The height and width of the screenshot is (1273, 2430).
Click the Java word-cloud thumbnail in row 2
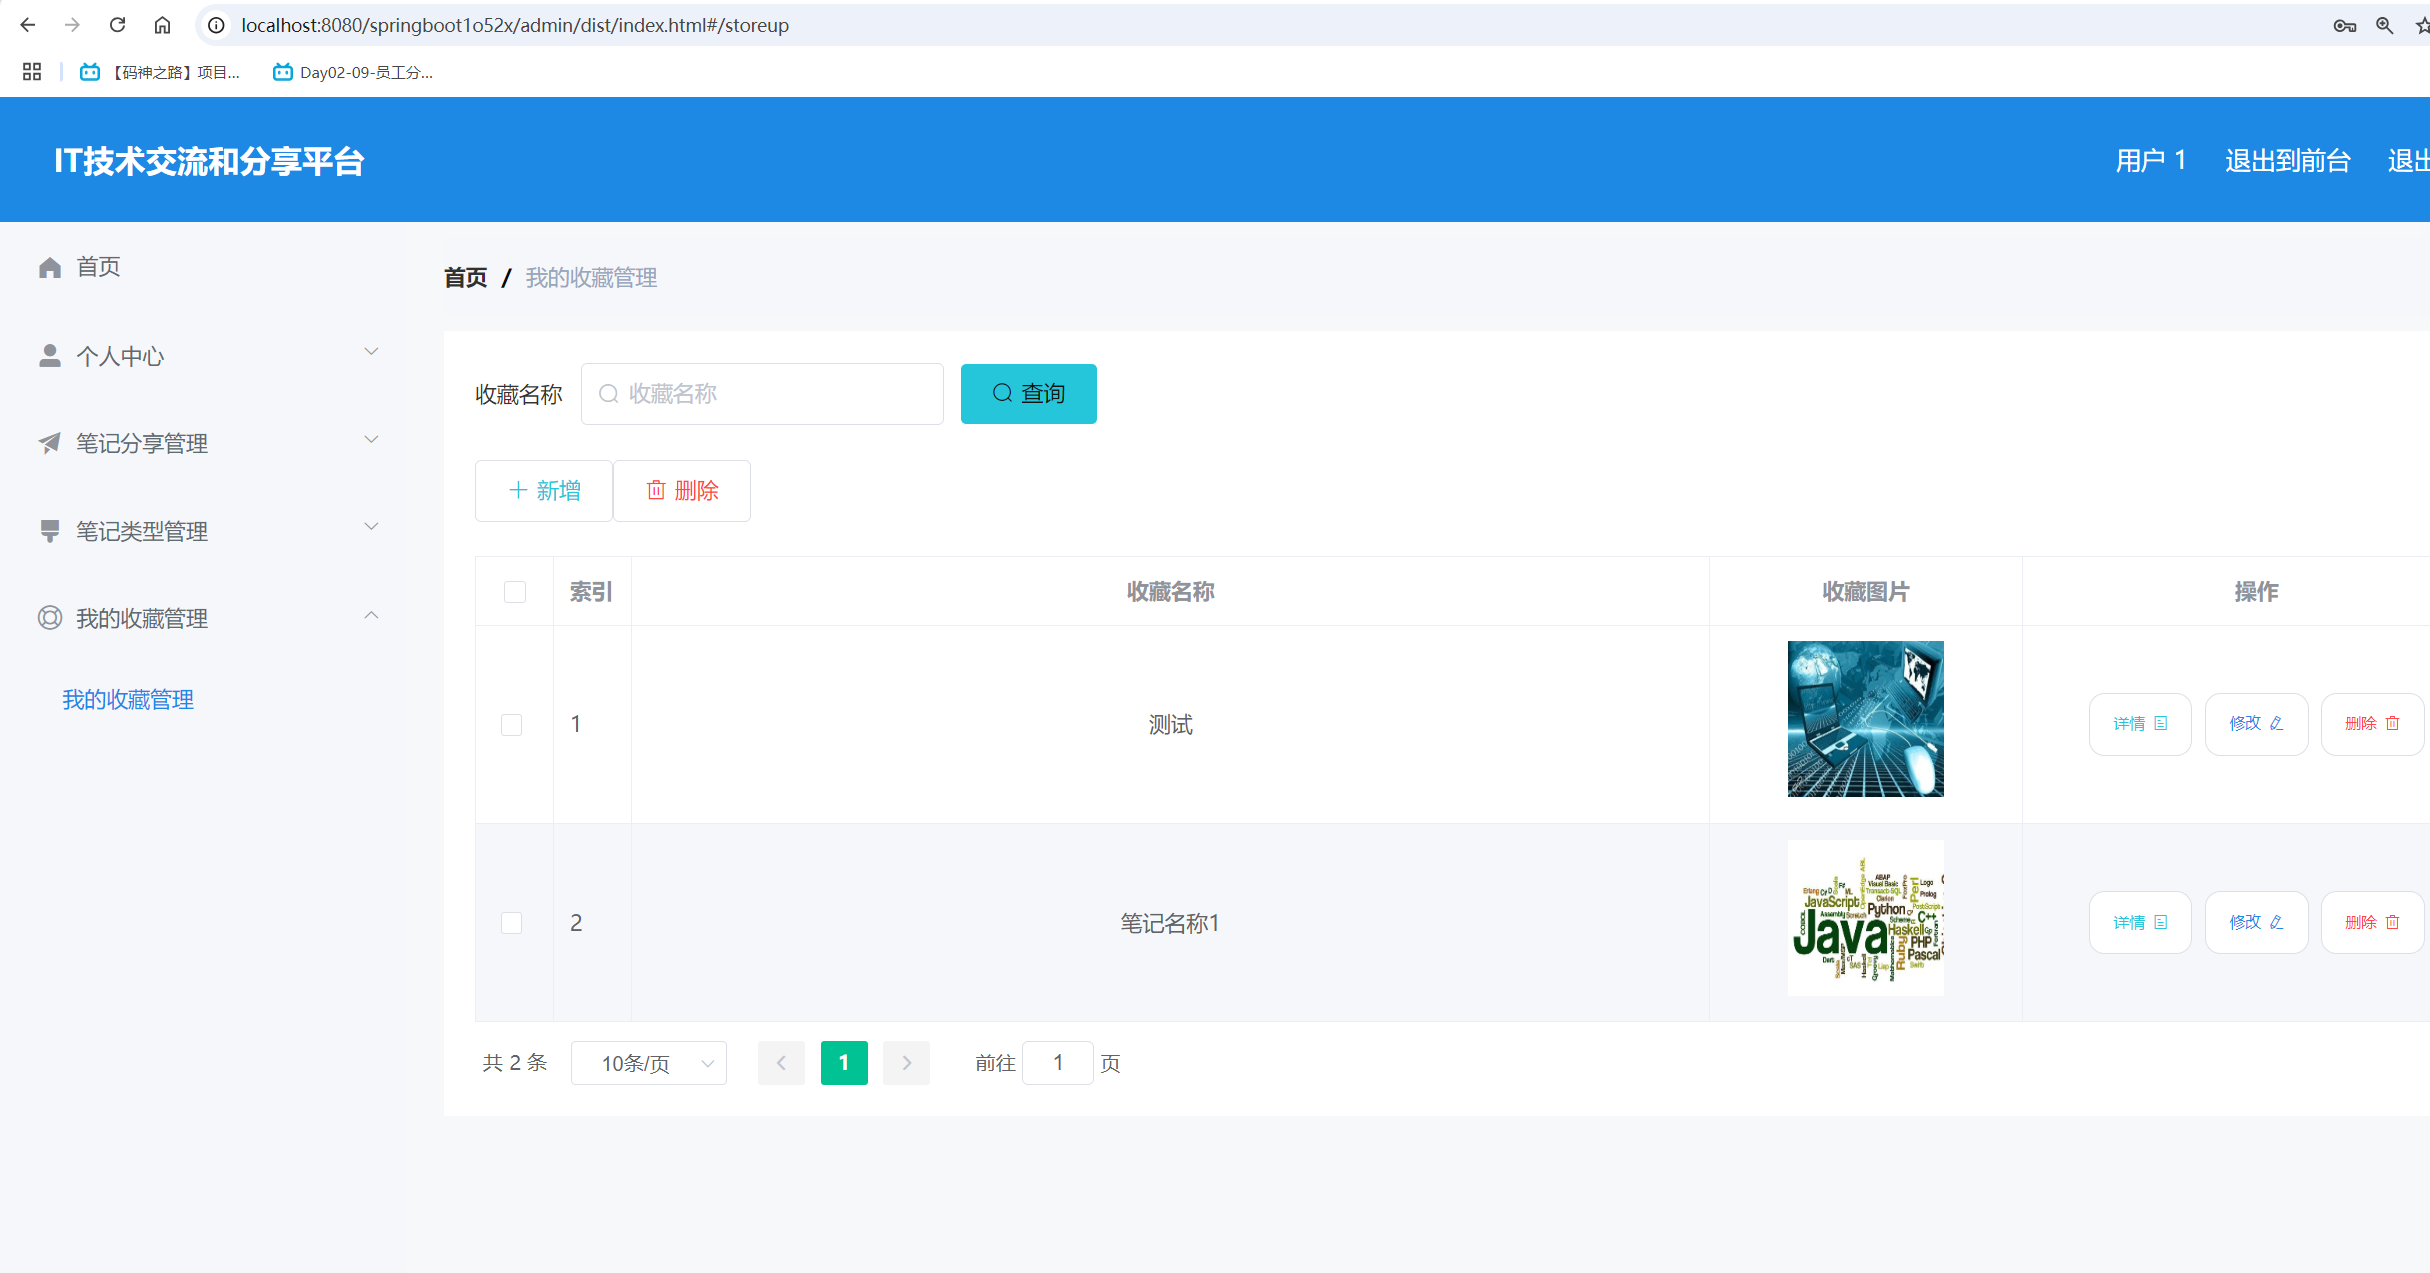[1864, 918]
